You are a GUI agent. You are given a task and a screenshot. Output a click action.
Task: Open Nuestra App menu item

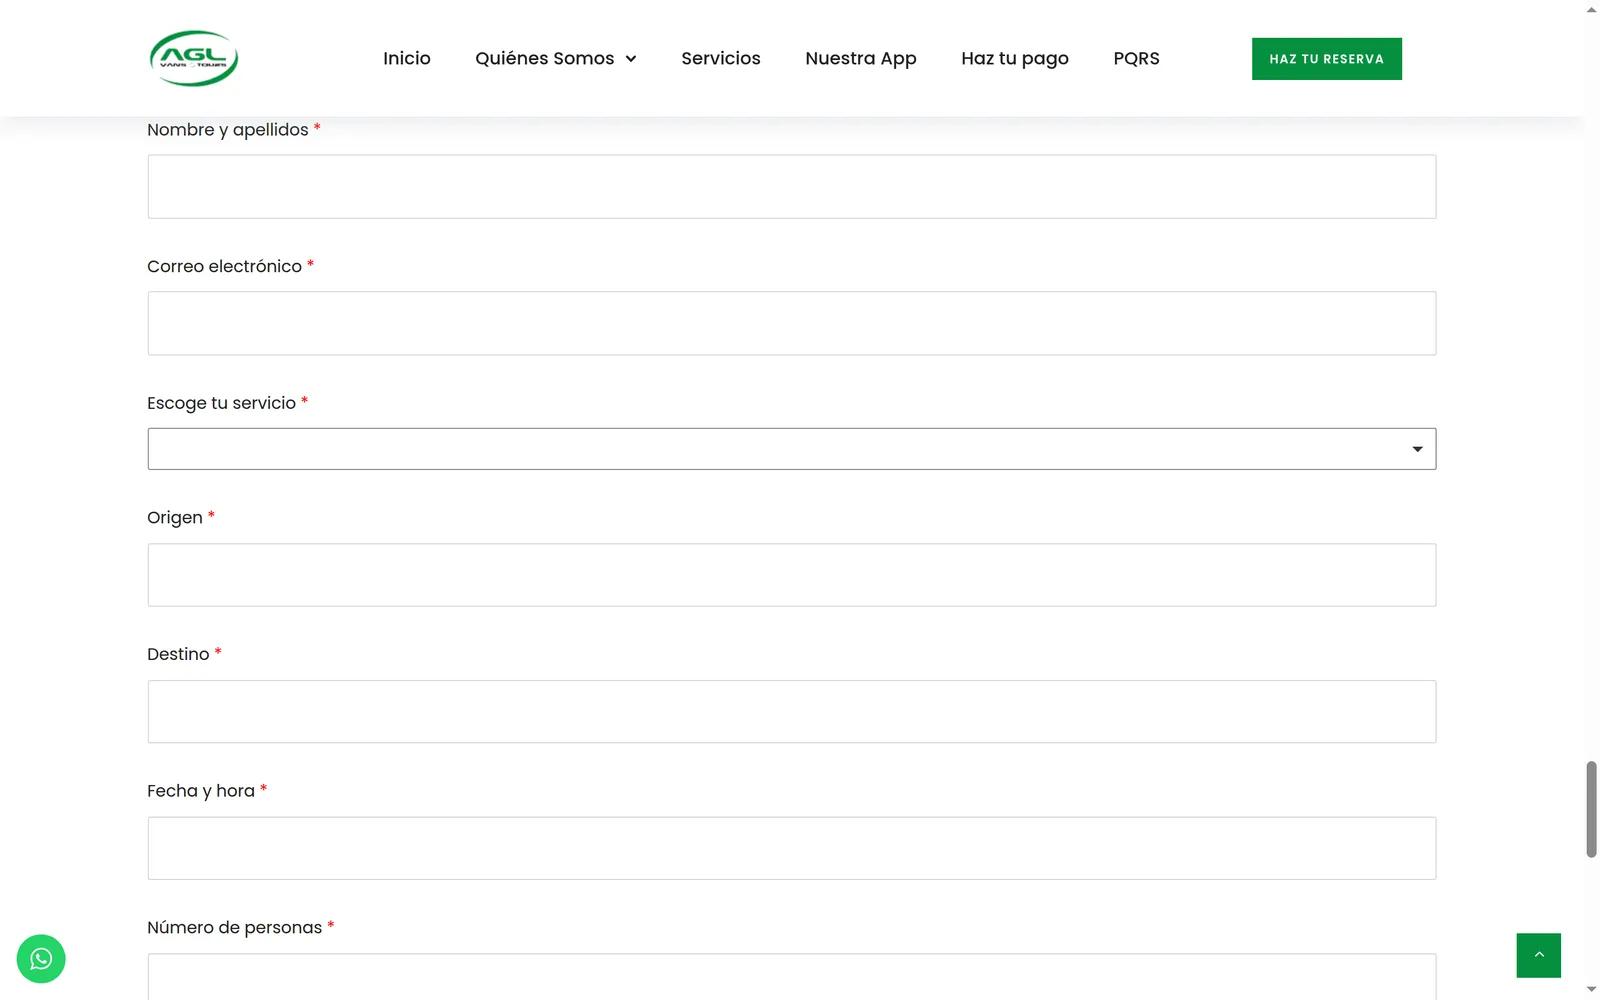[861, 58]
